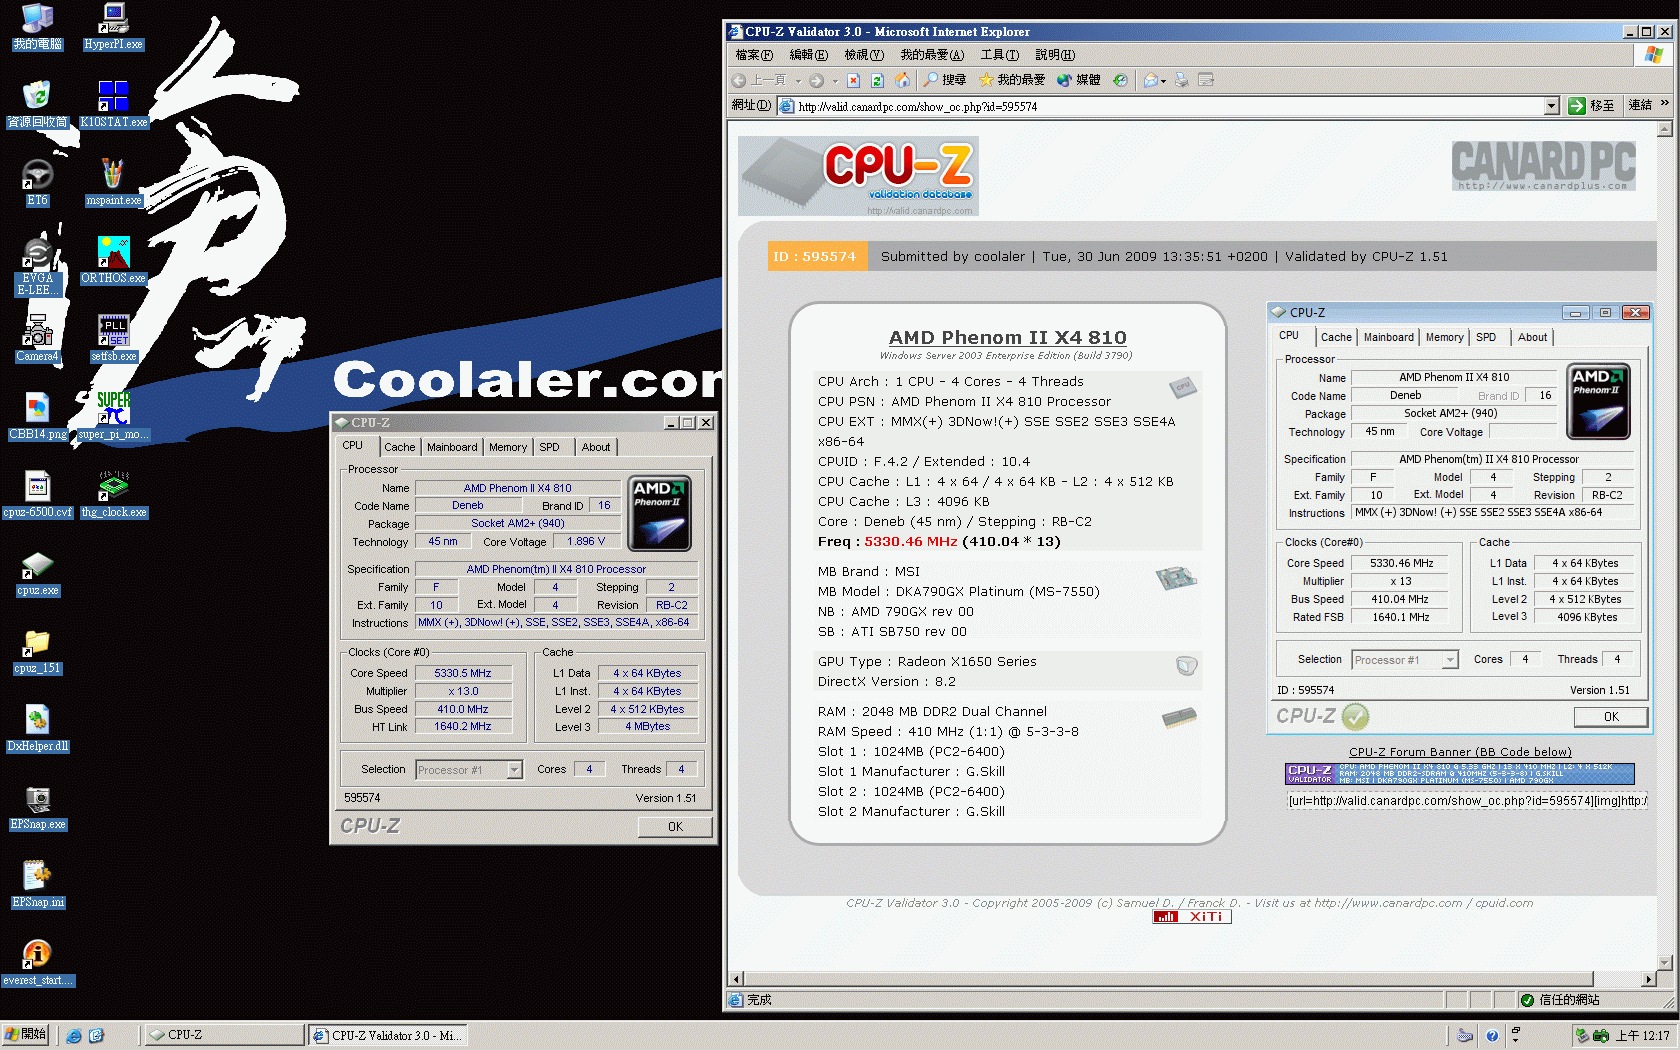Open the HyperPI.exe desktop icon
The height and width of the screenshot is (1050, 1680).
point(113,25)
